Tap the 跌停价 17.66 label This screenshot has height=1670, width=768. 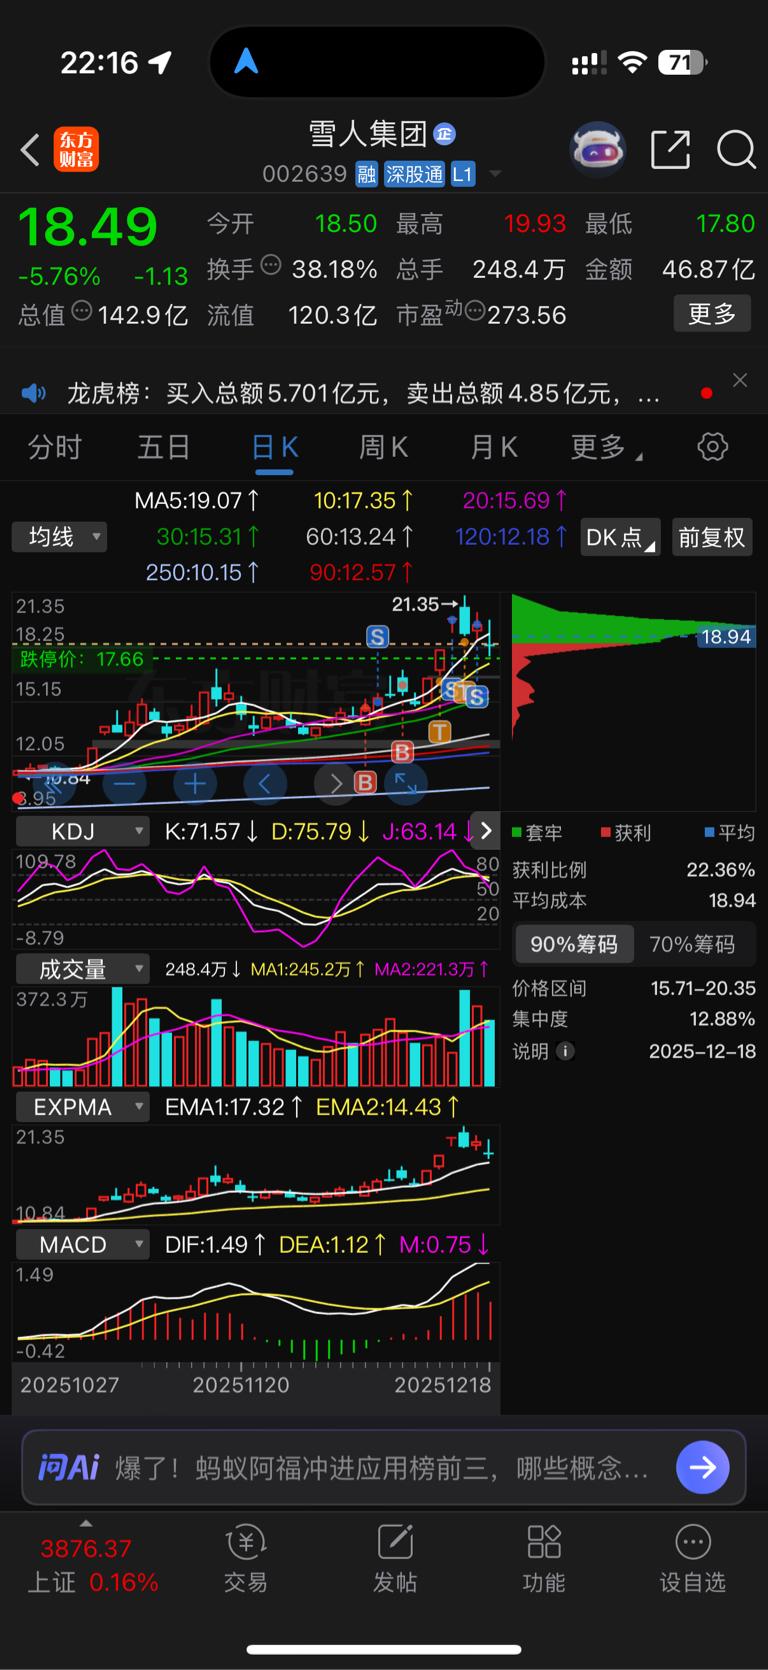tap(82, 659)
